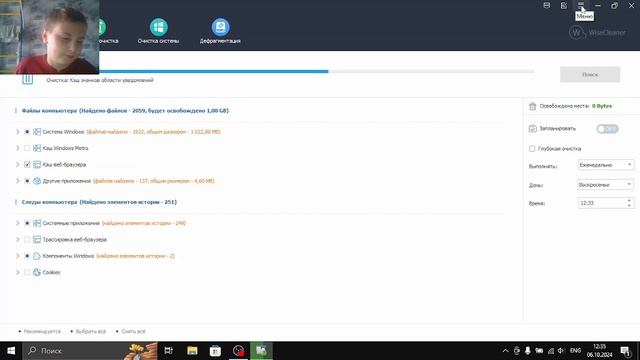
Task: Open File Explorer from the taskbar
Action: tap(192, 351)
